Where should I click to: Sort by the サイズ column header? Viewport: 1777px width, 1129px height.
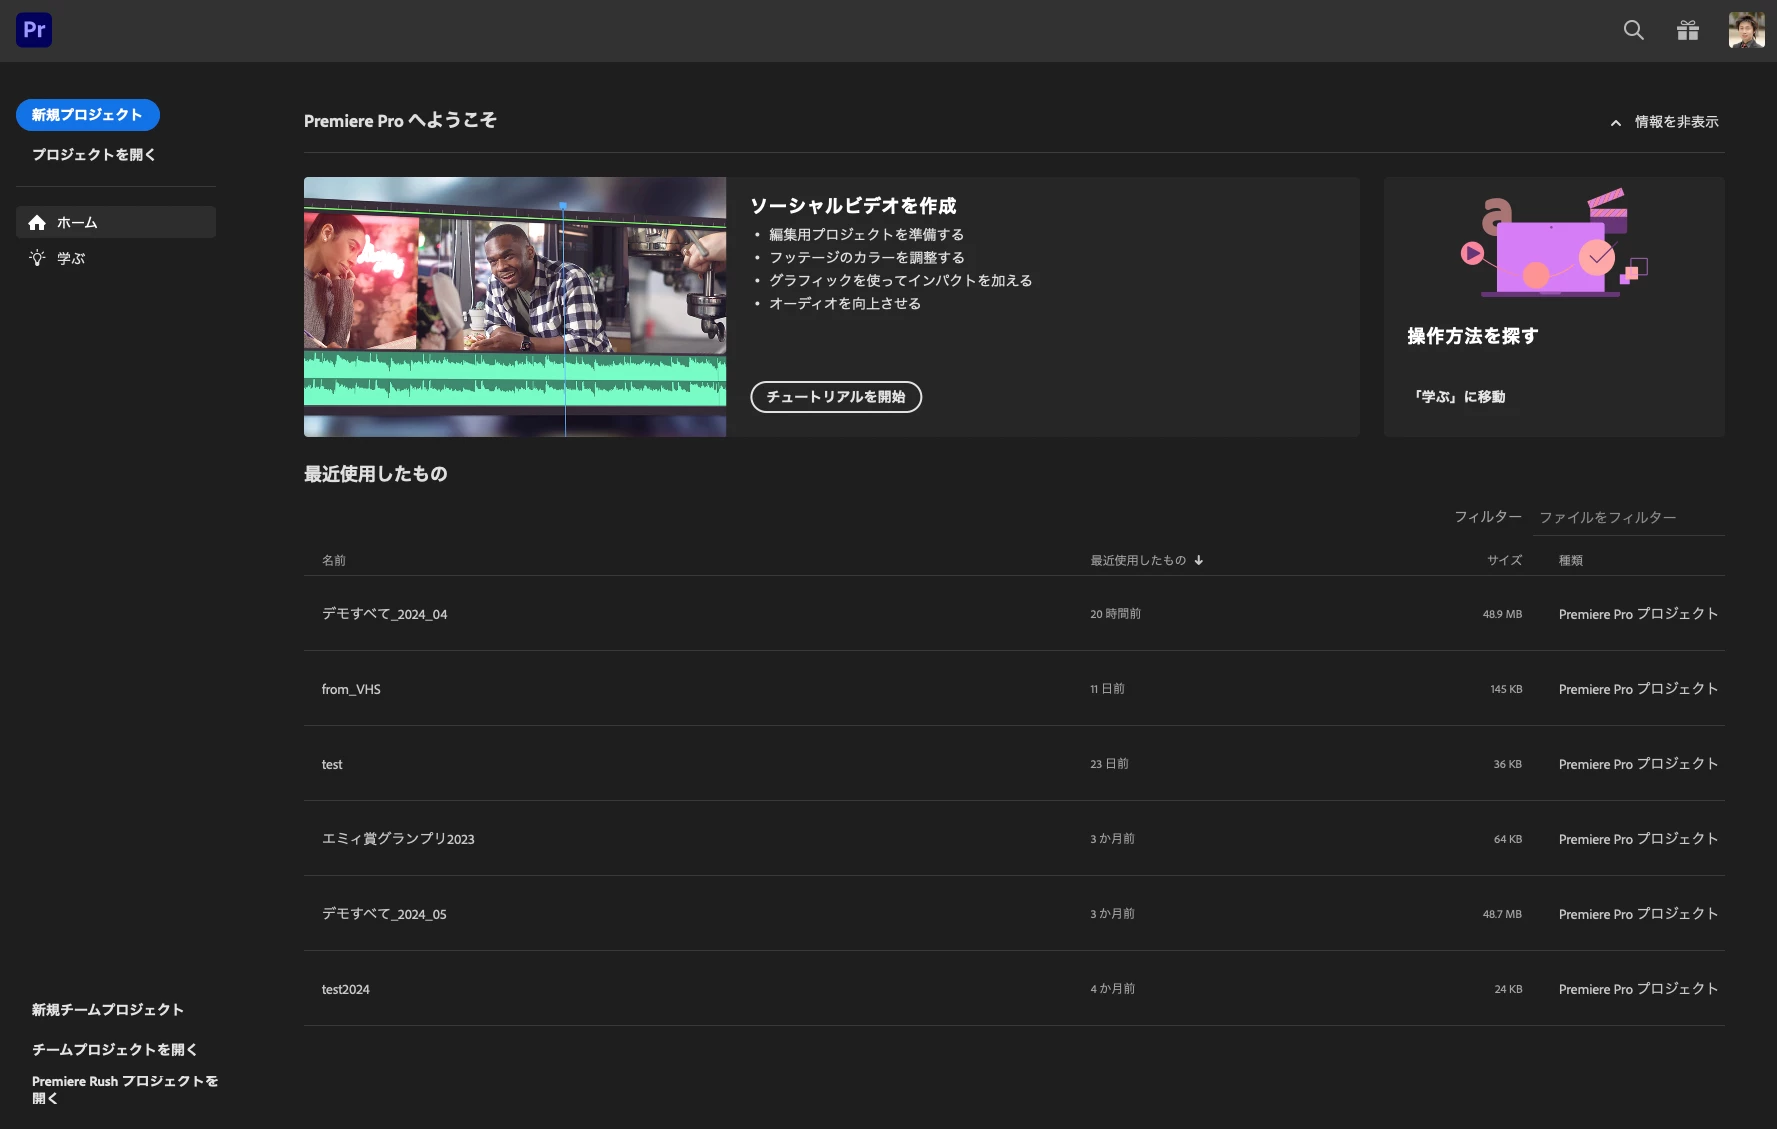[1504, 560]
